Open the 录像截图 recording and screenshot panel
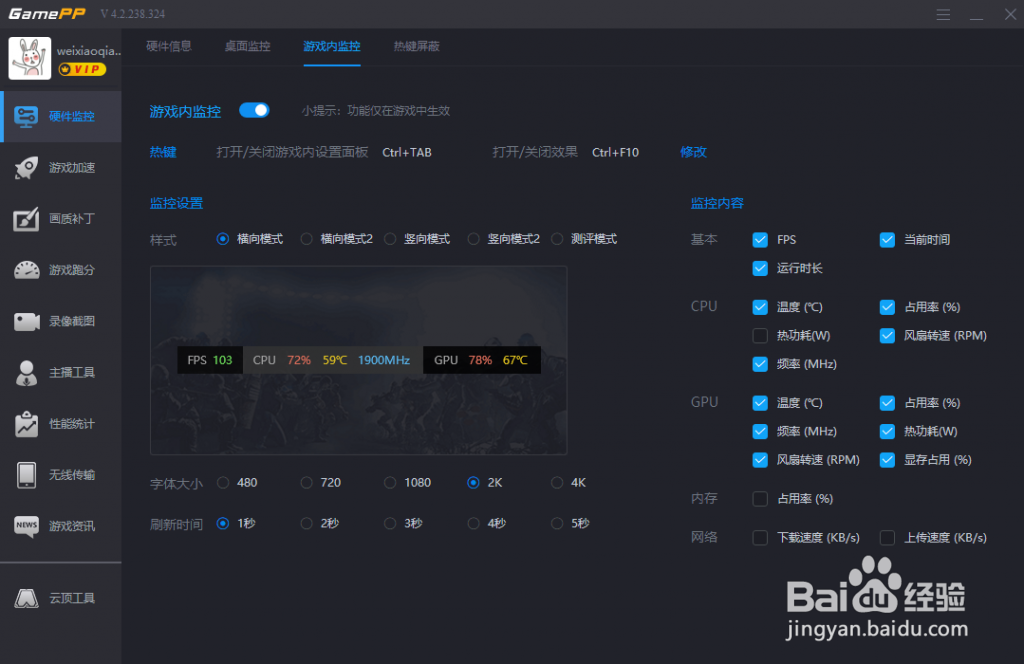The width and height of the screenshot is (1024, 664). tap(60, 320)
